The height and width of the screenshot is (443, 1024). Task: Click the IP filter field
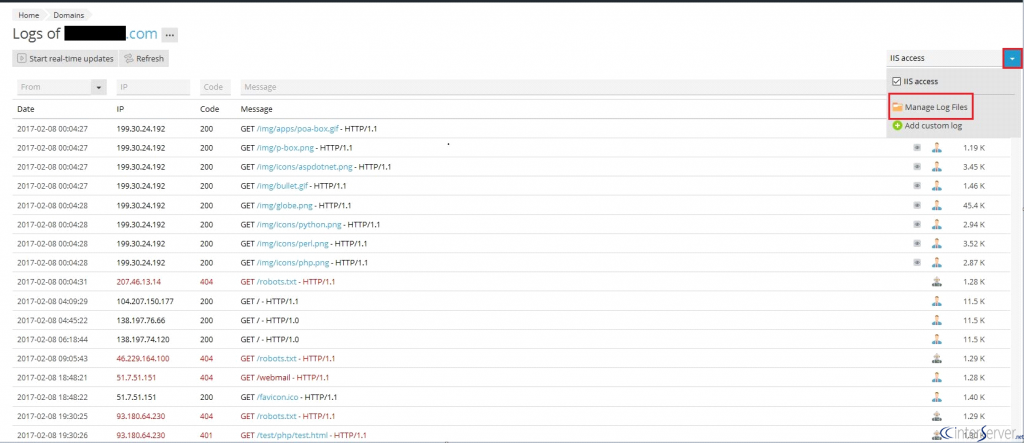pyautogui.click(x=153, y=87)
